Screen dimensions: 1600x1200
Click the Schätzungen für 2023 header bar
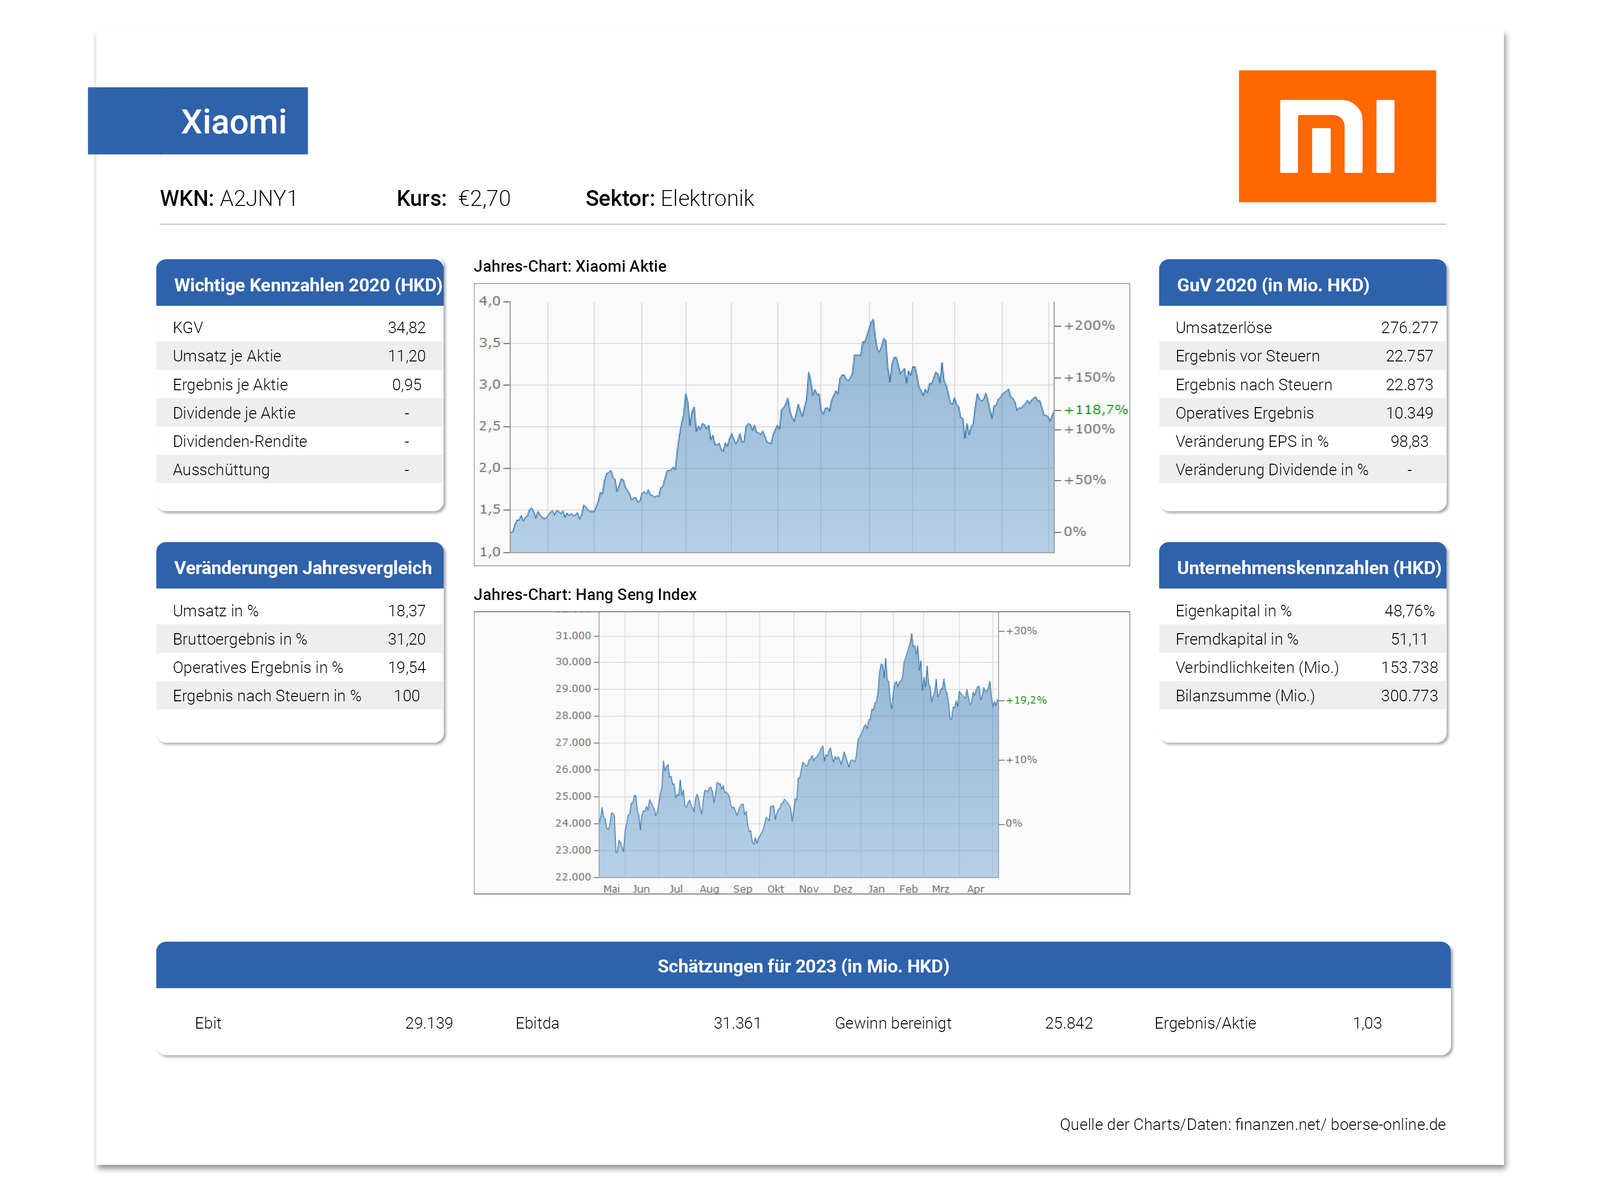802,966
